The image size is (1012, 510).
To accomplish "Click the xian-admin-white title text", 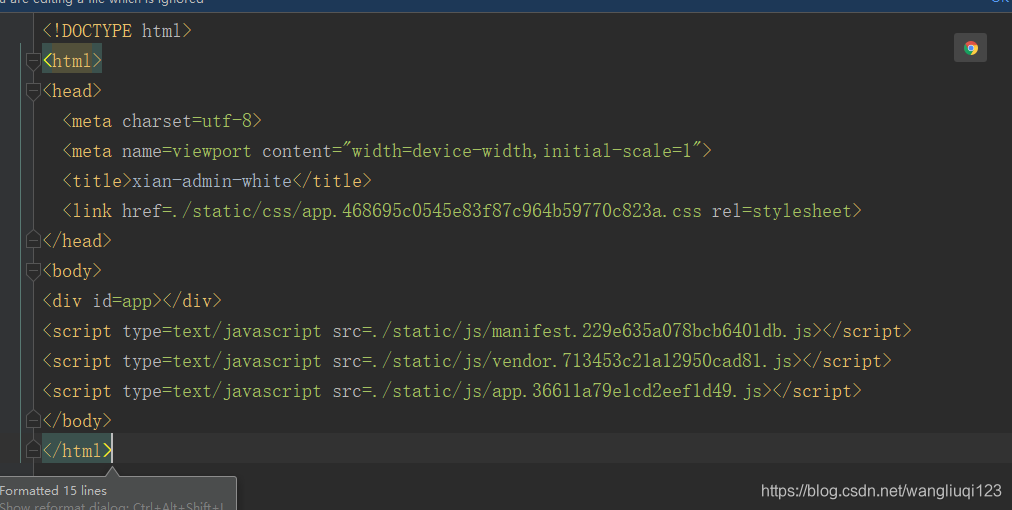I will tap(212, 181).
